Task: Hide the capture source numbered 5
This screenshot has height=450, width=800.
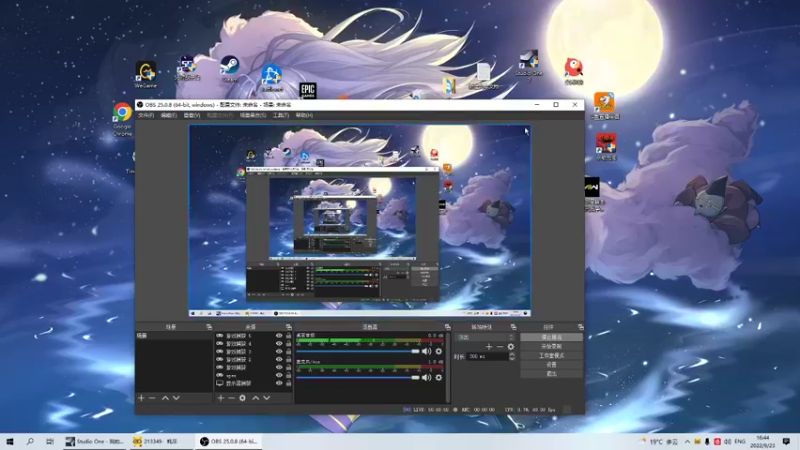Action: (x=279, y=336)
